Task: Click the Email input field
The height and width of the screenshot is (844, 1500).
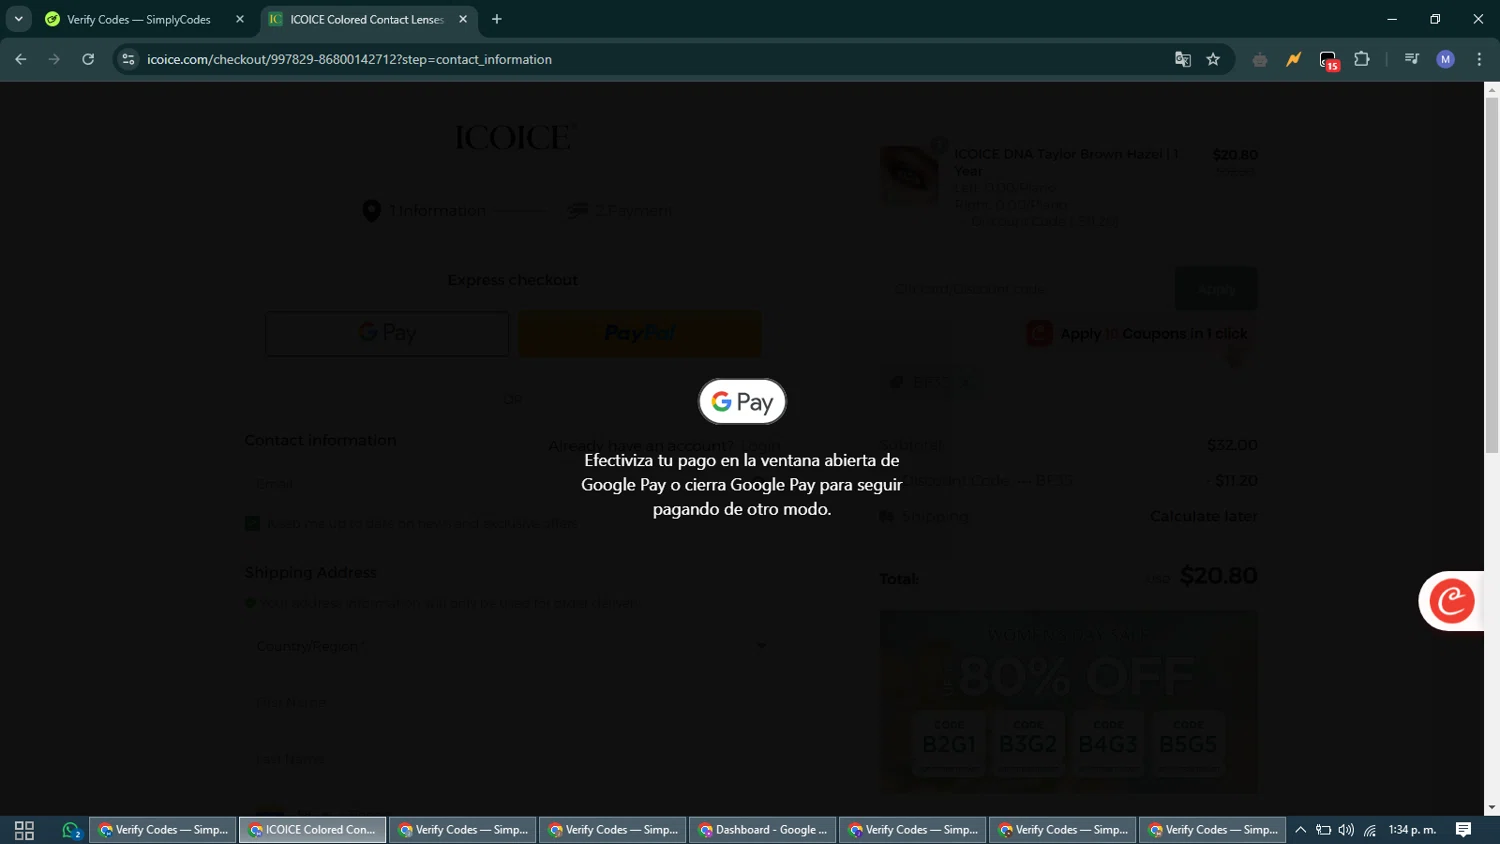Action: pos(512,484)
